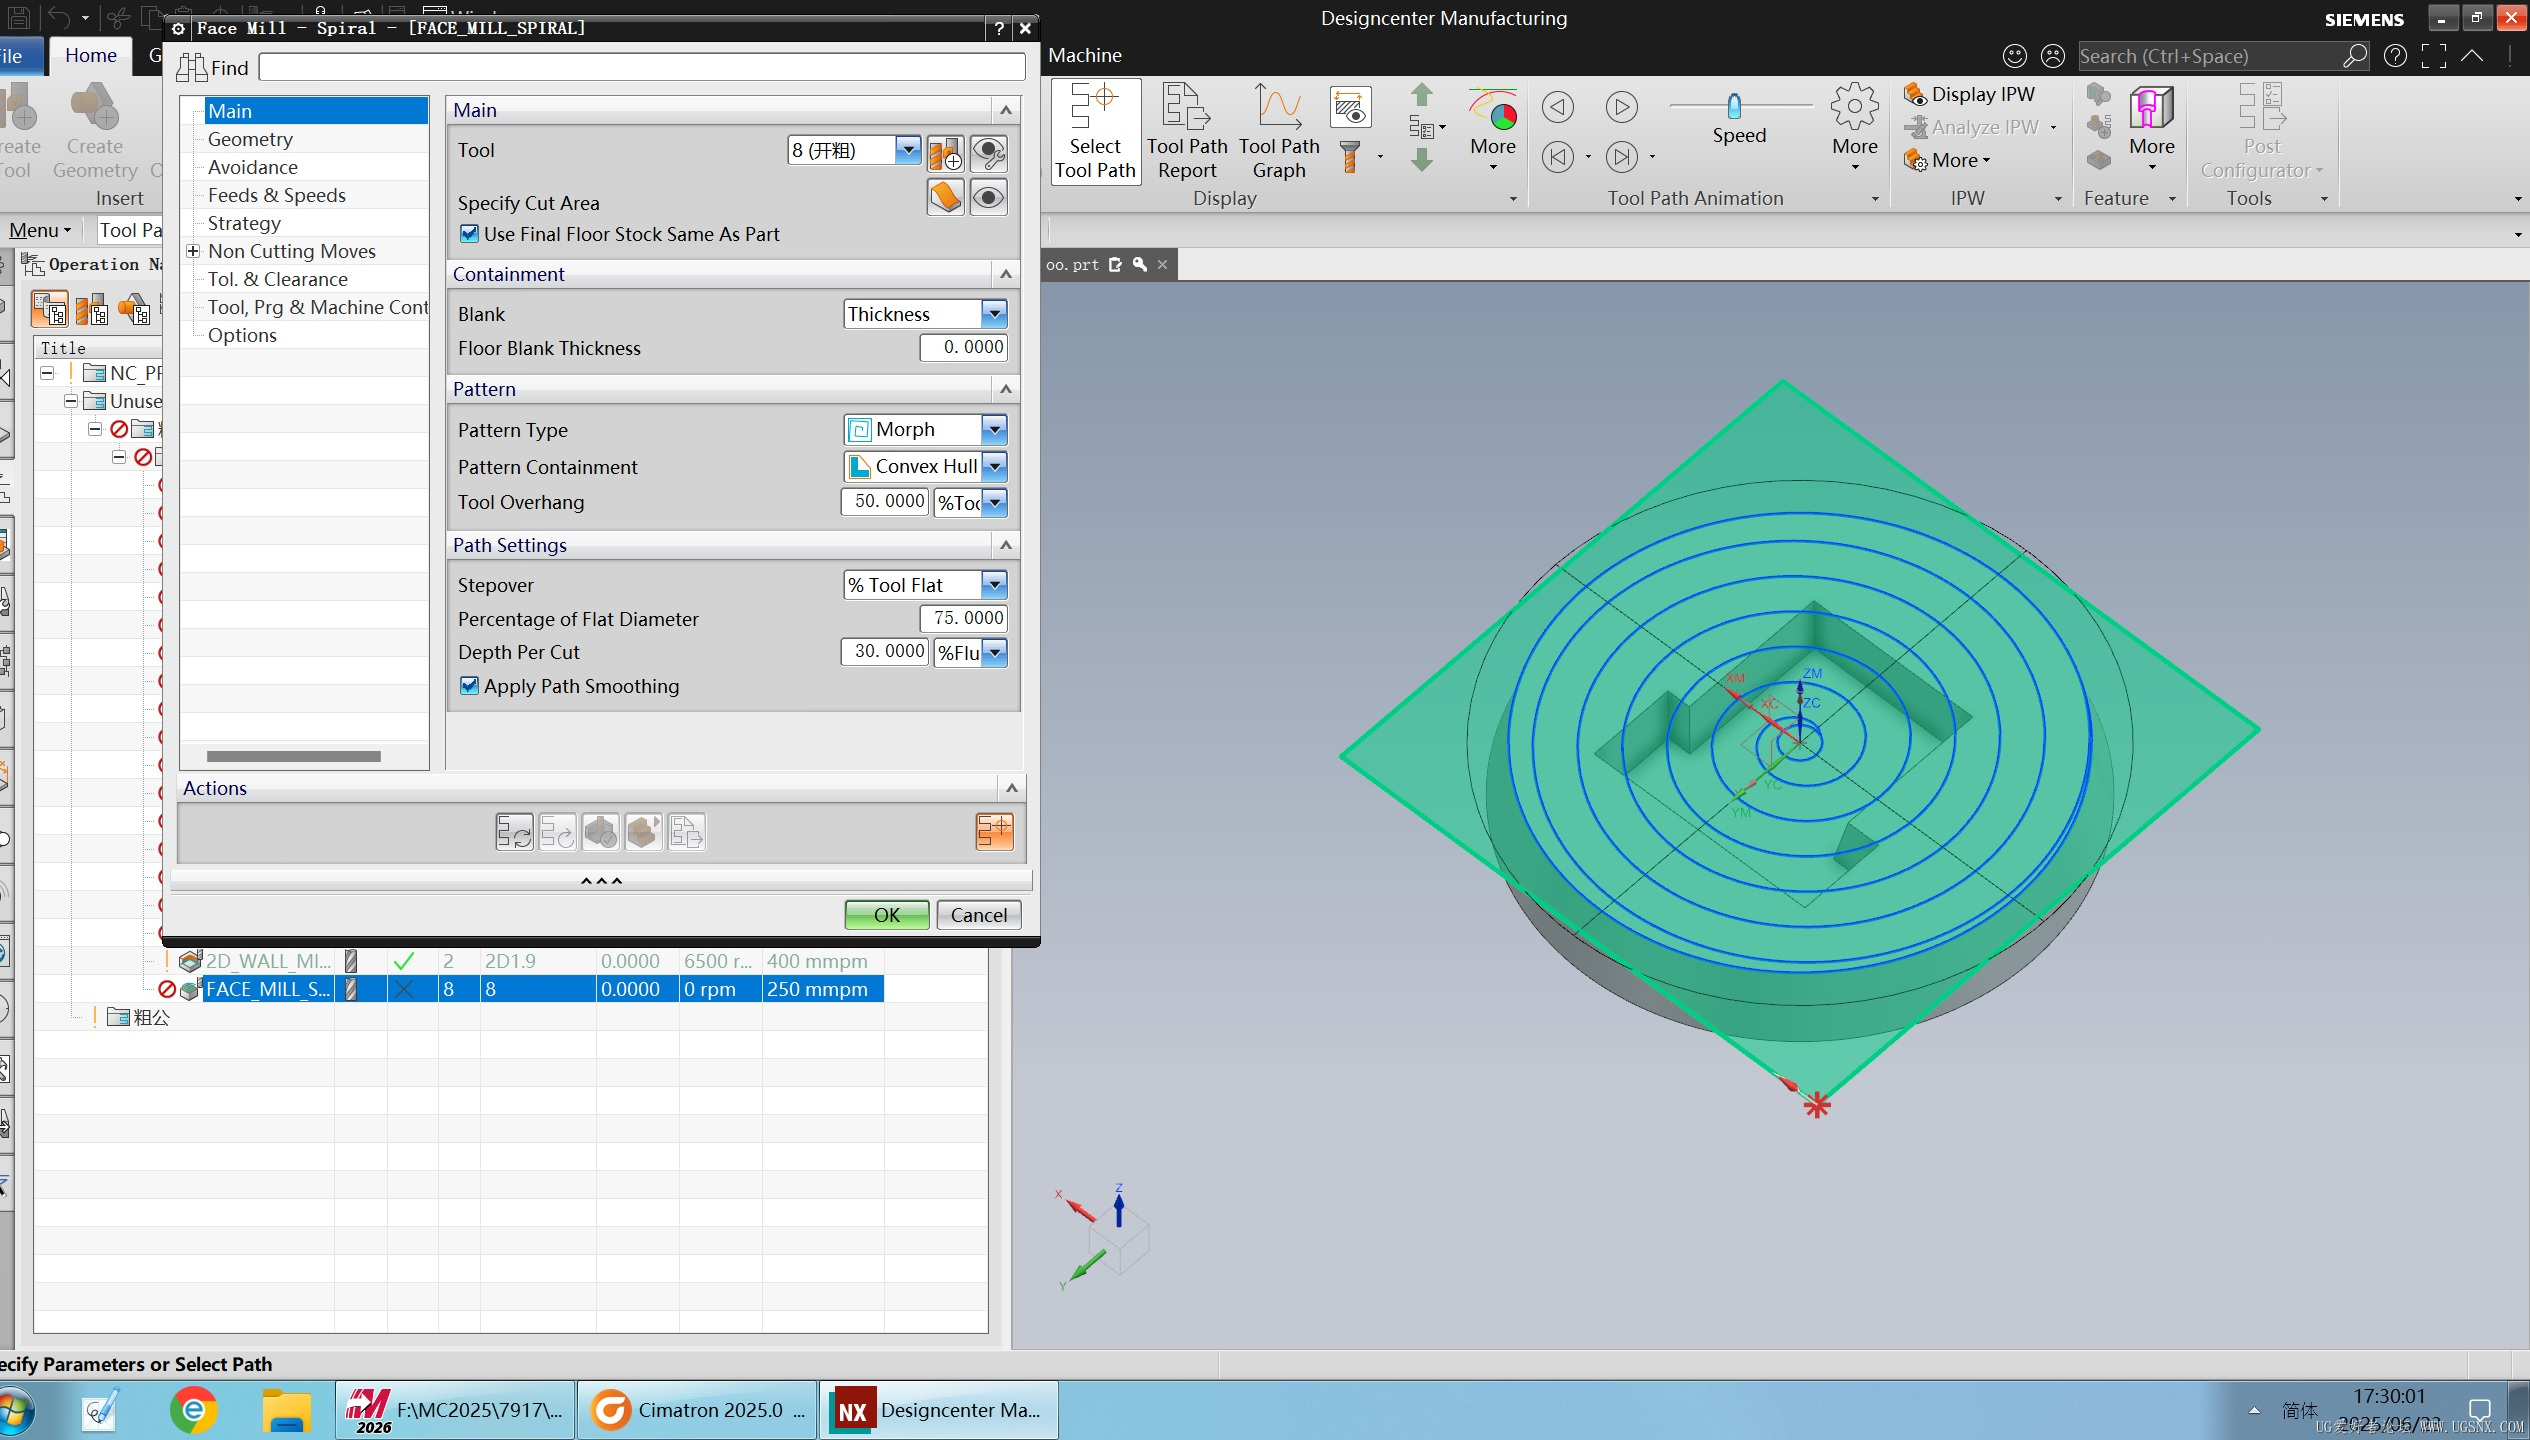This screenshot has width=2530, height=1440.
Task: Click the Replay action icon
Action: pyautogui.click(x=557, y=832)
